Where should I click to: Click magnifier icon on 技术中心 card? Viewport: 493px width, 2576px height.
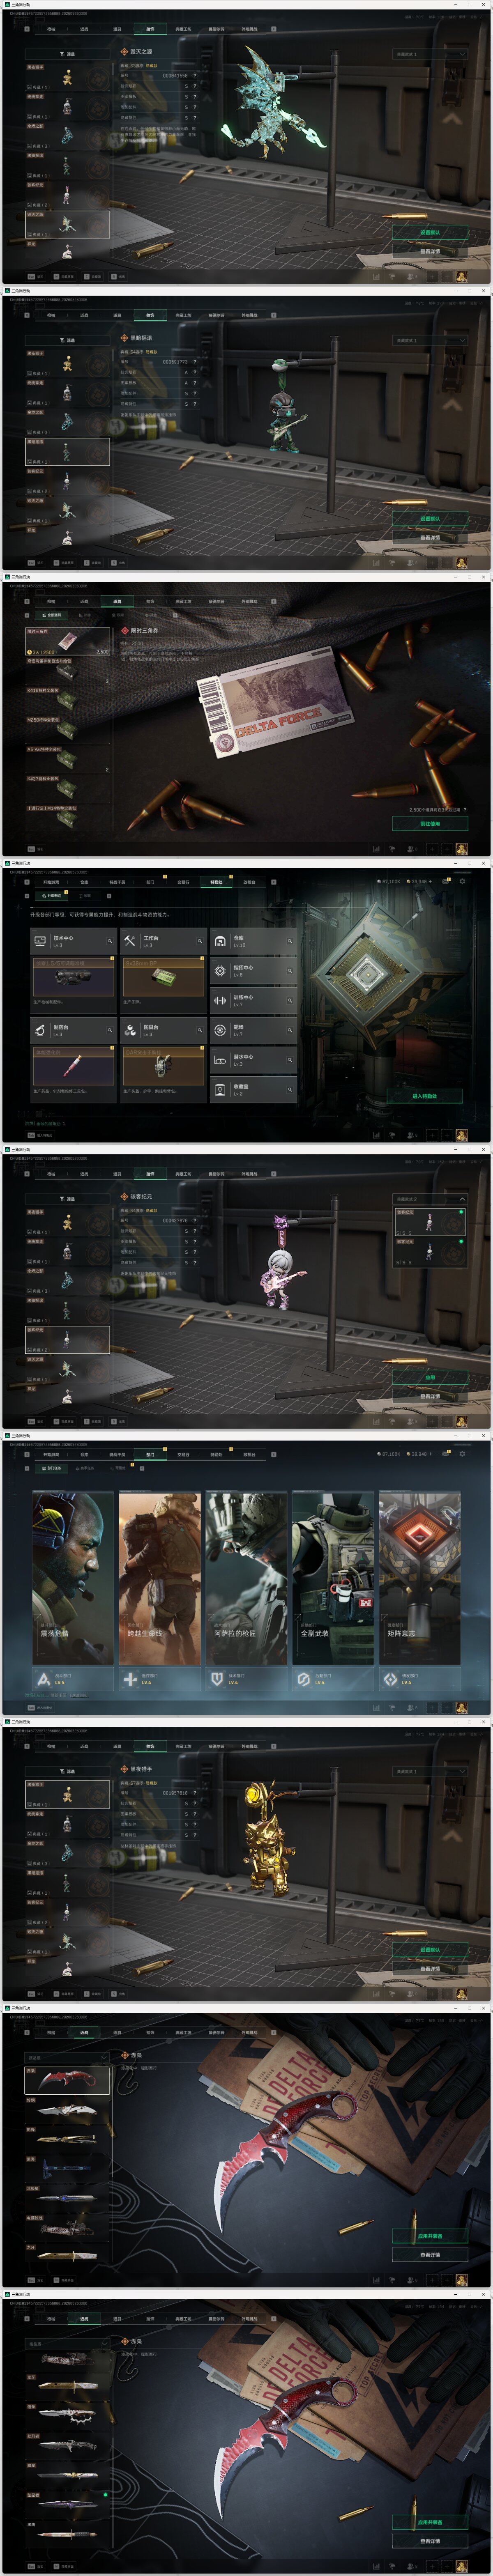click(x=110, y=941)
